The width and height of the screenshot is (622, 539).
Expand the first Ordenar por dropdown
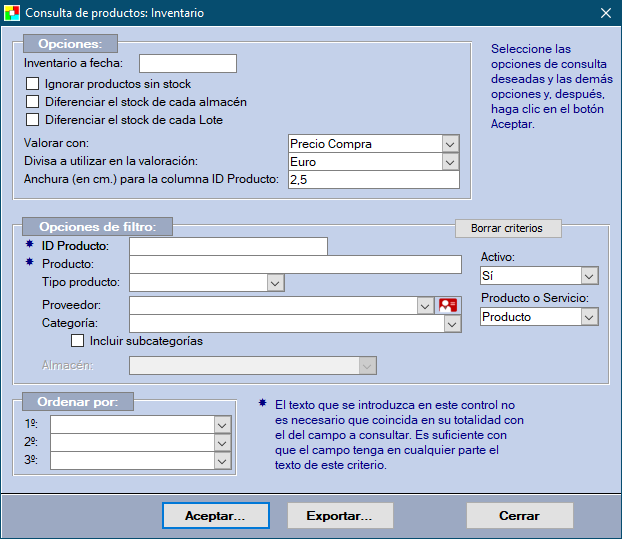coord(222,424)
